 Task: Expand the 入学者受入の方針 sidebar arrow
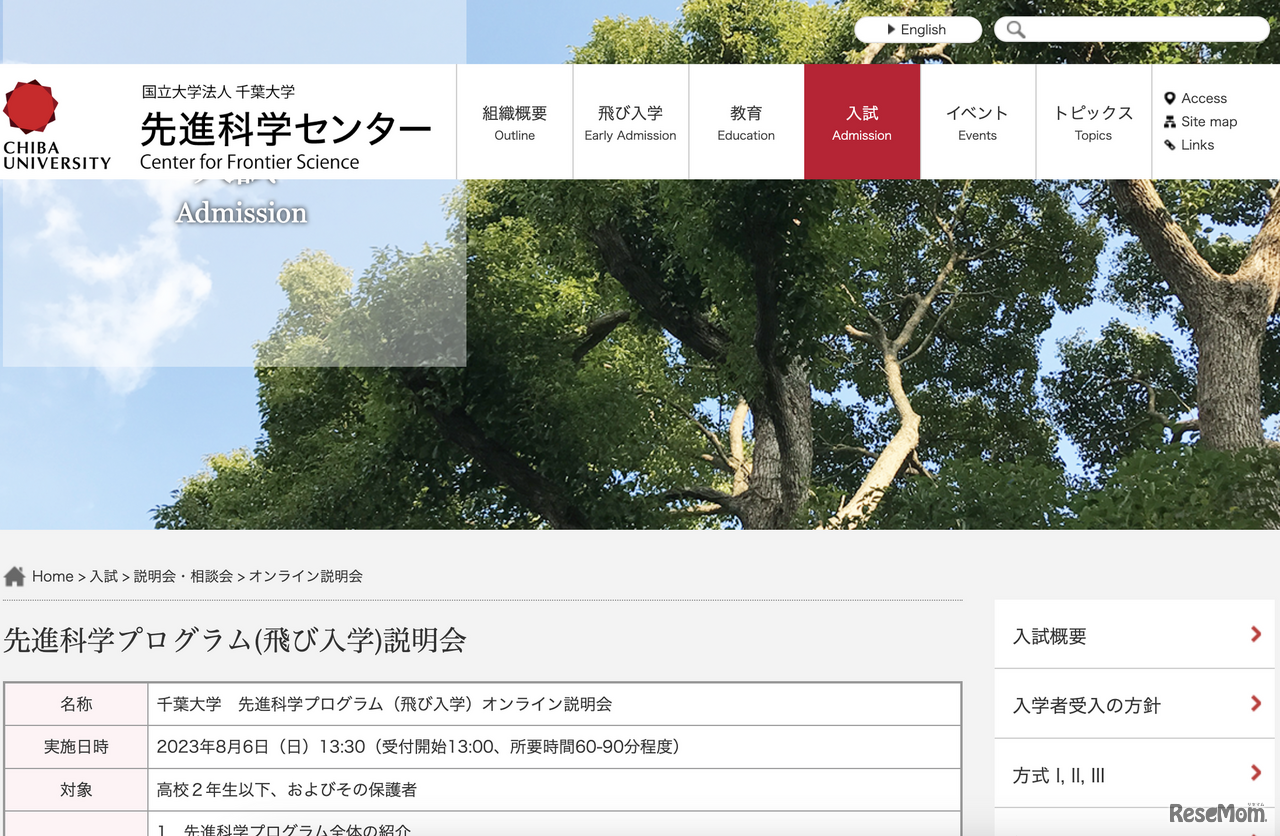(1256, 704)
